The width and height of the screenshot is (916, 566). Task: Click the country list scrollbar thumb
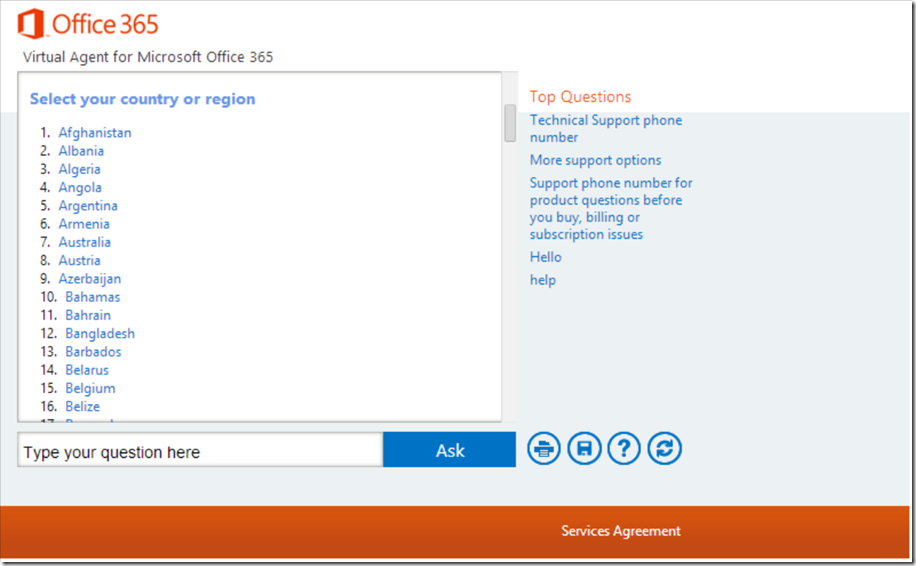(x=510, y=123)
